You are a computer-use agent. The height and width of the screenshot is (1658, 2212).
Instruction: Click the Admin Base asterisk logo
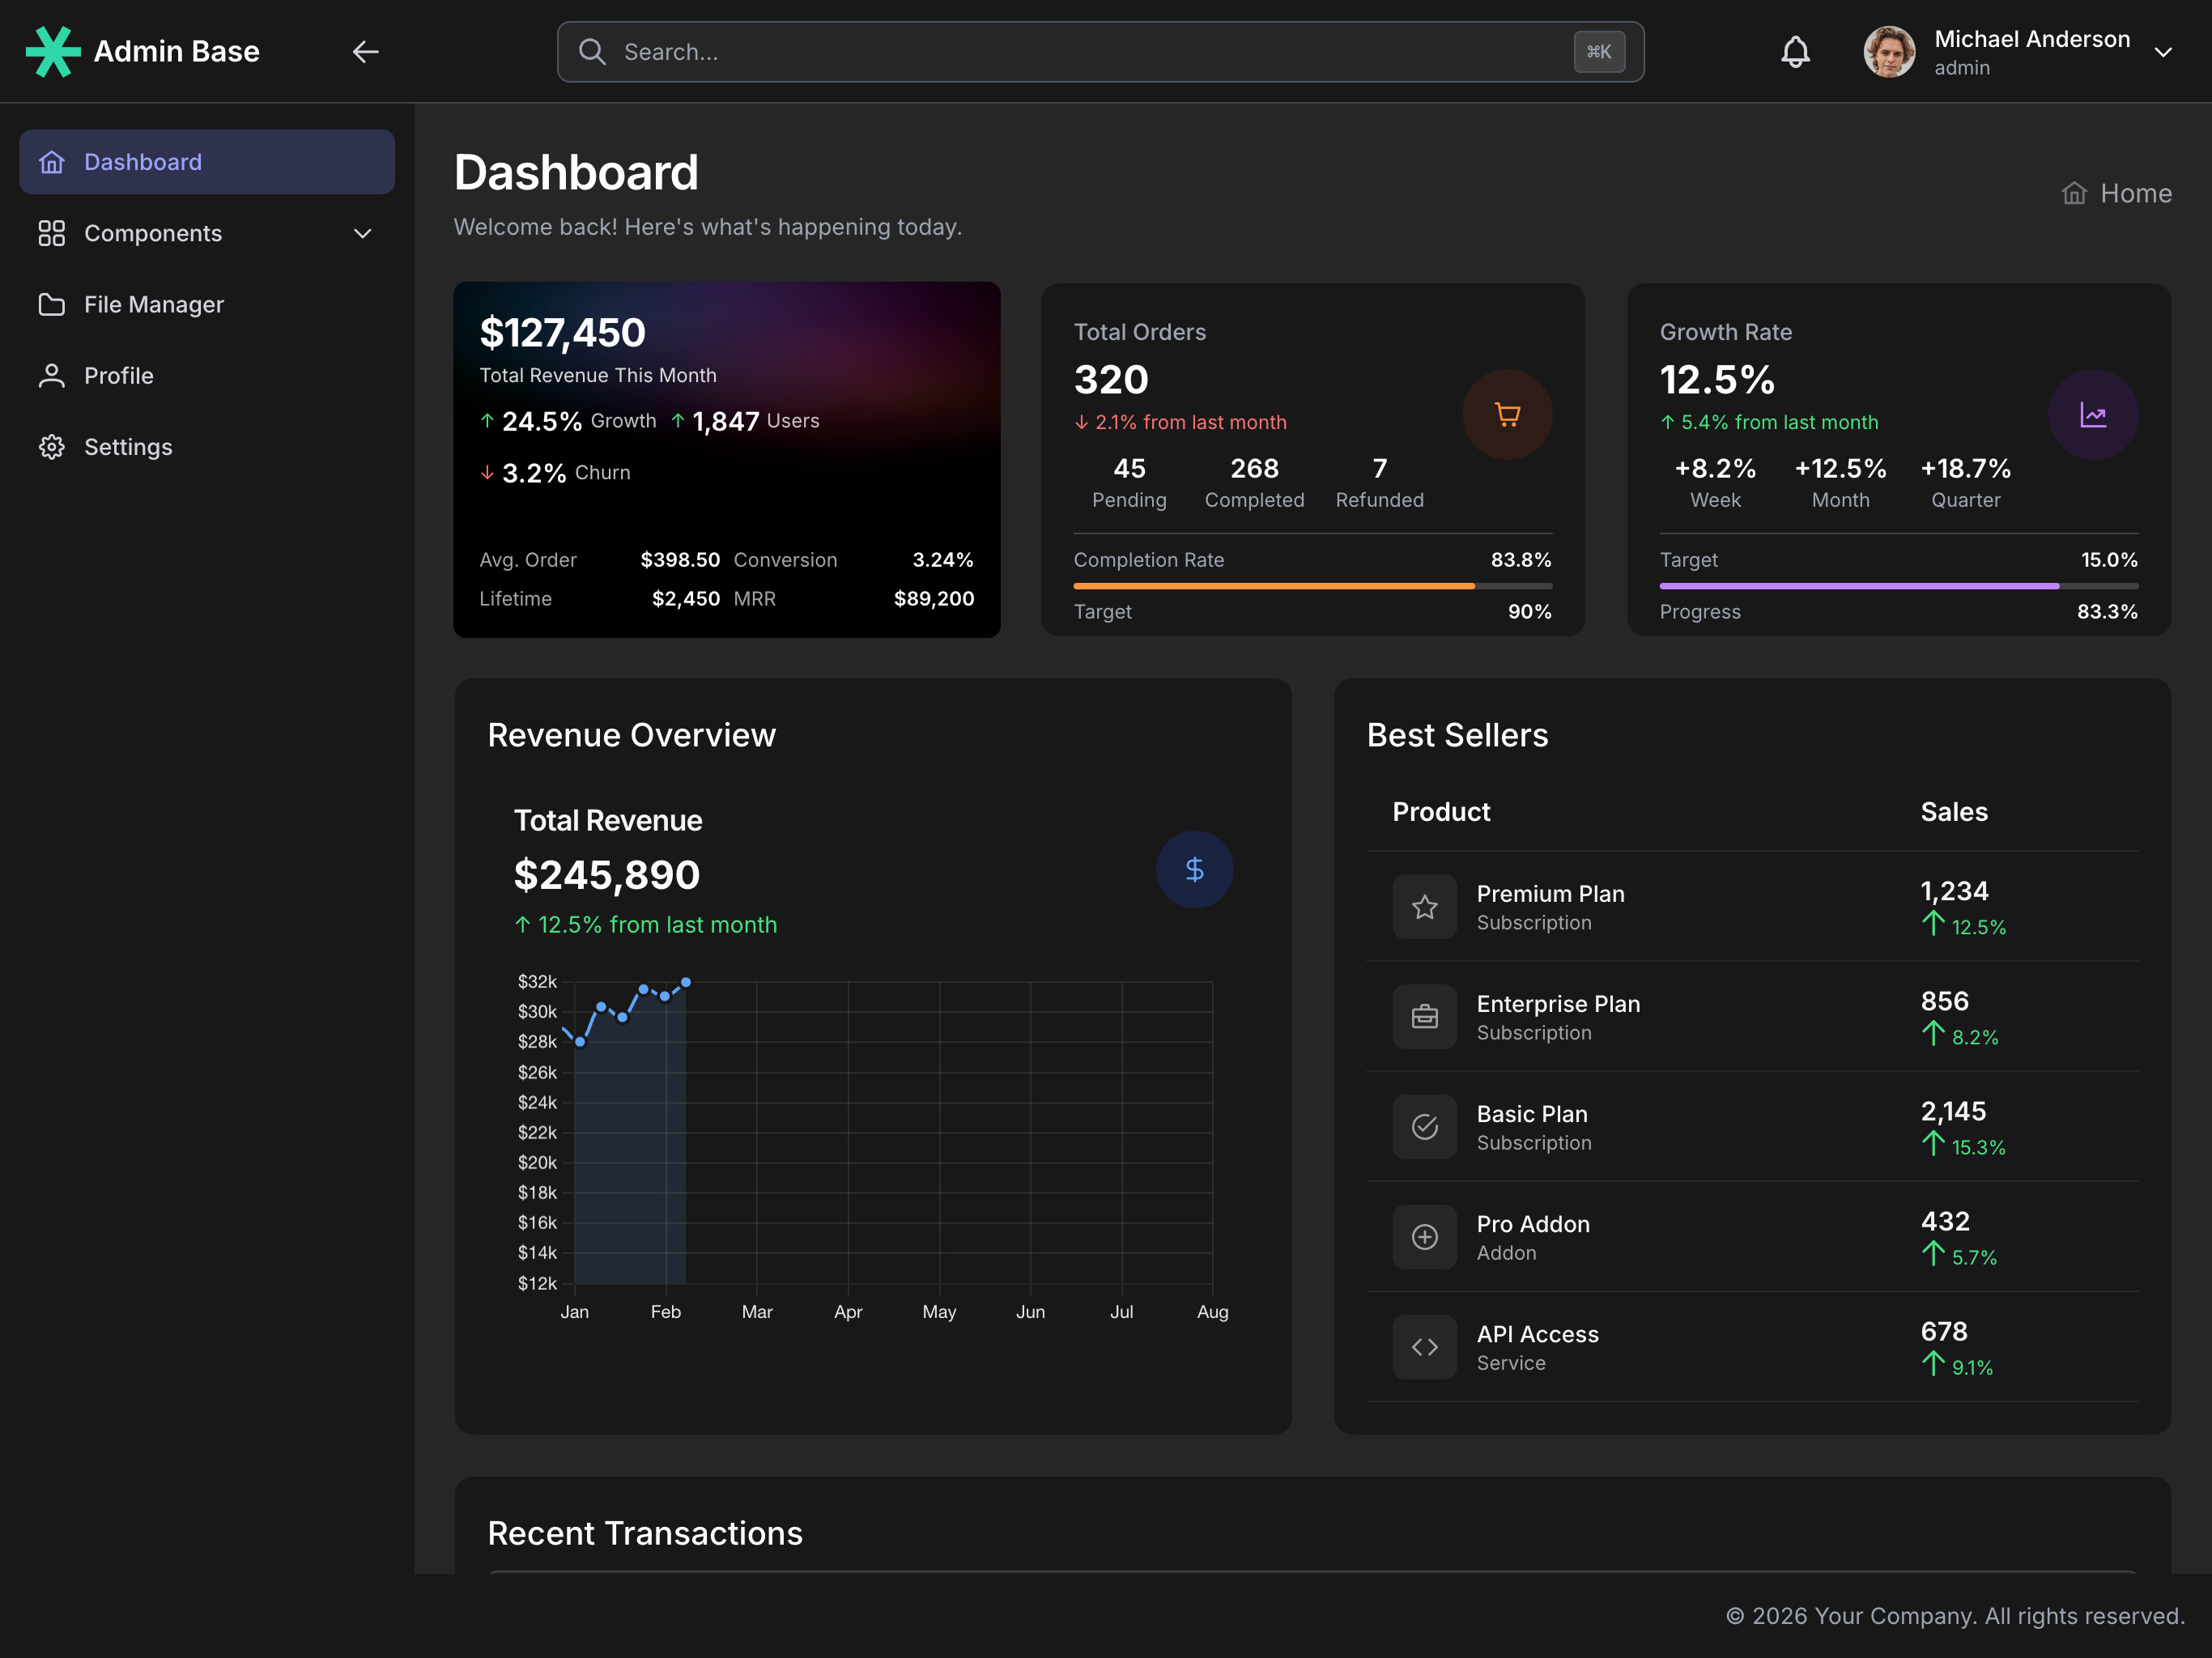pos(53,51)
